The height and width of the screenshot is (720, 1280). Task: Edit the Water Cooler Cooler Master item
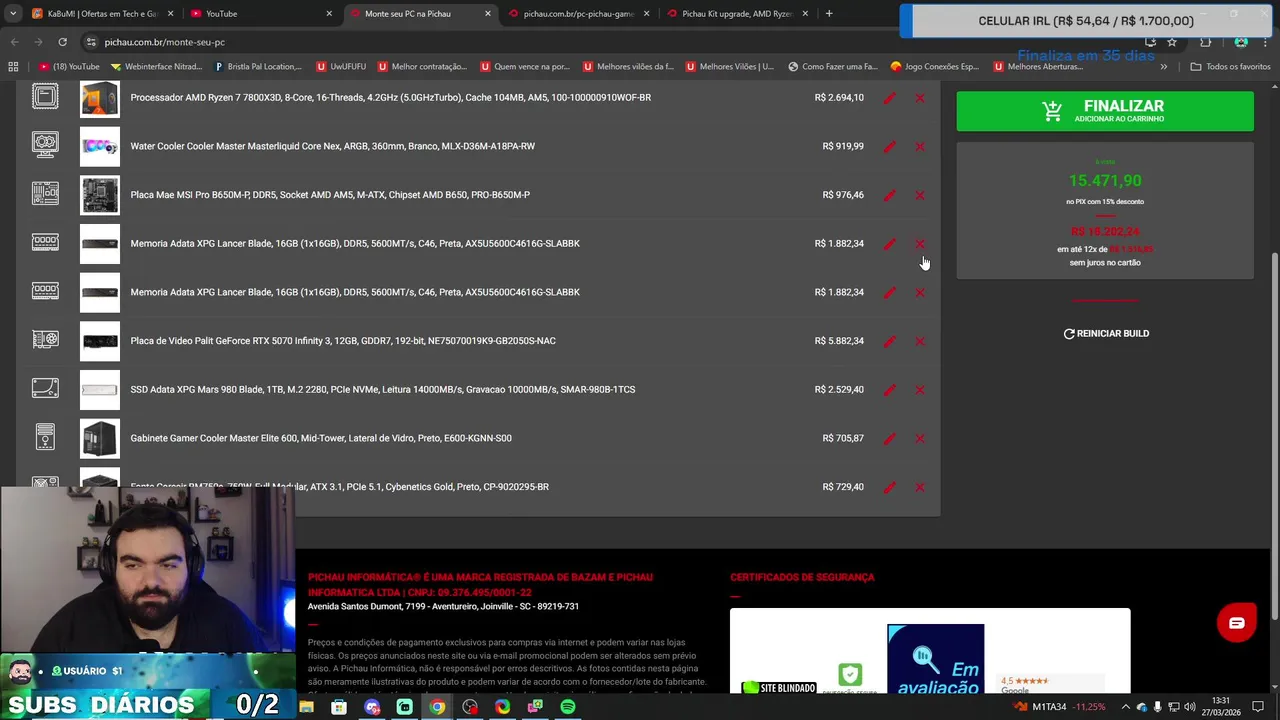click(889, 146)
